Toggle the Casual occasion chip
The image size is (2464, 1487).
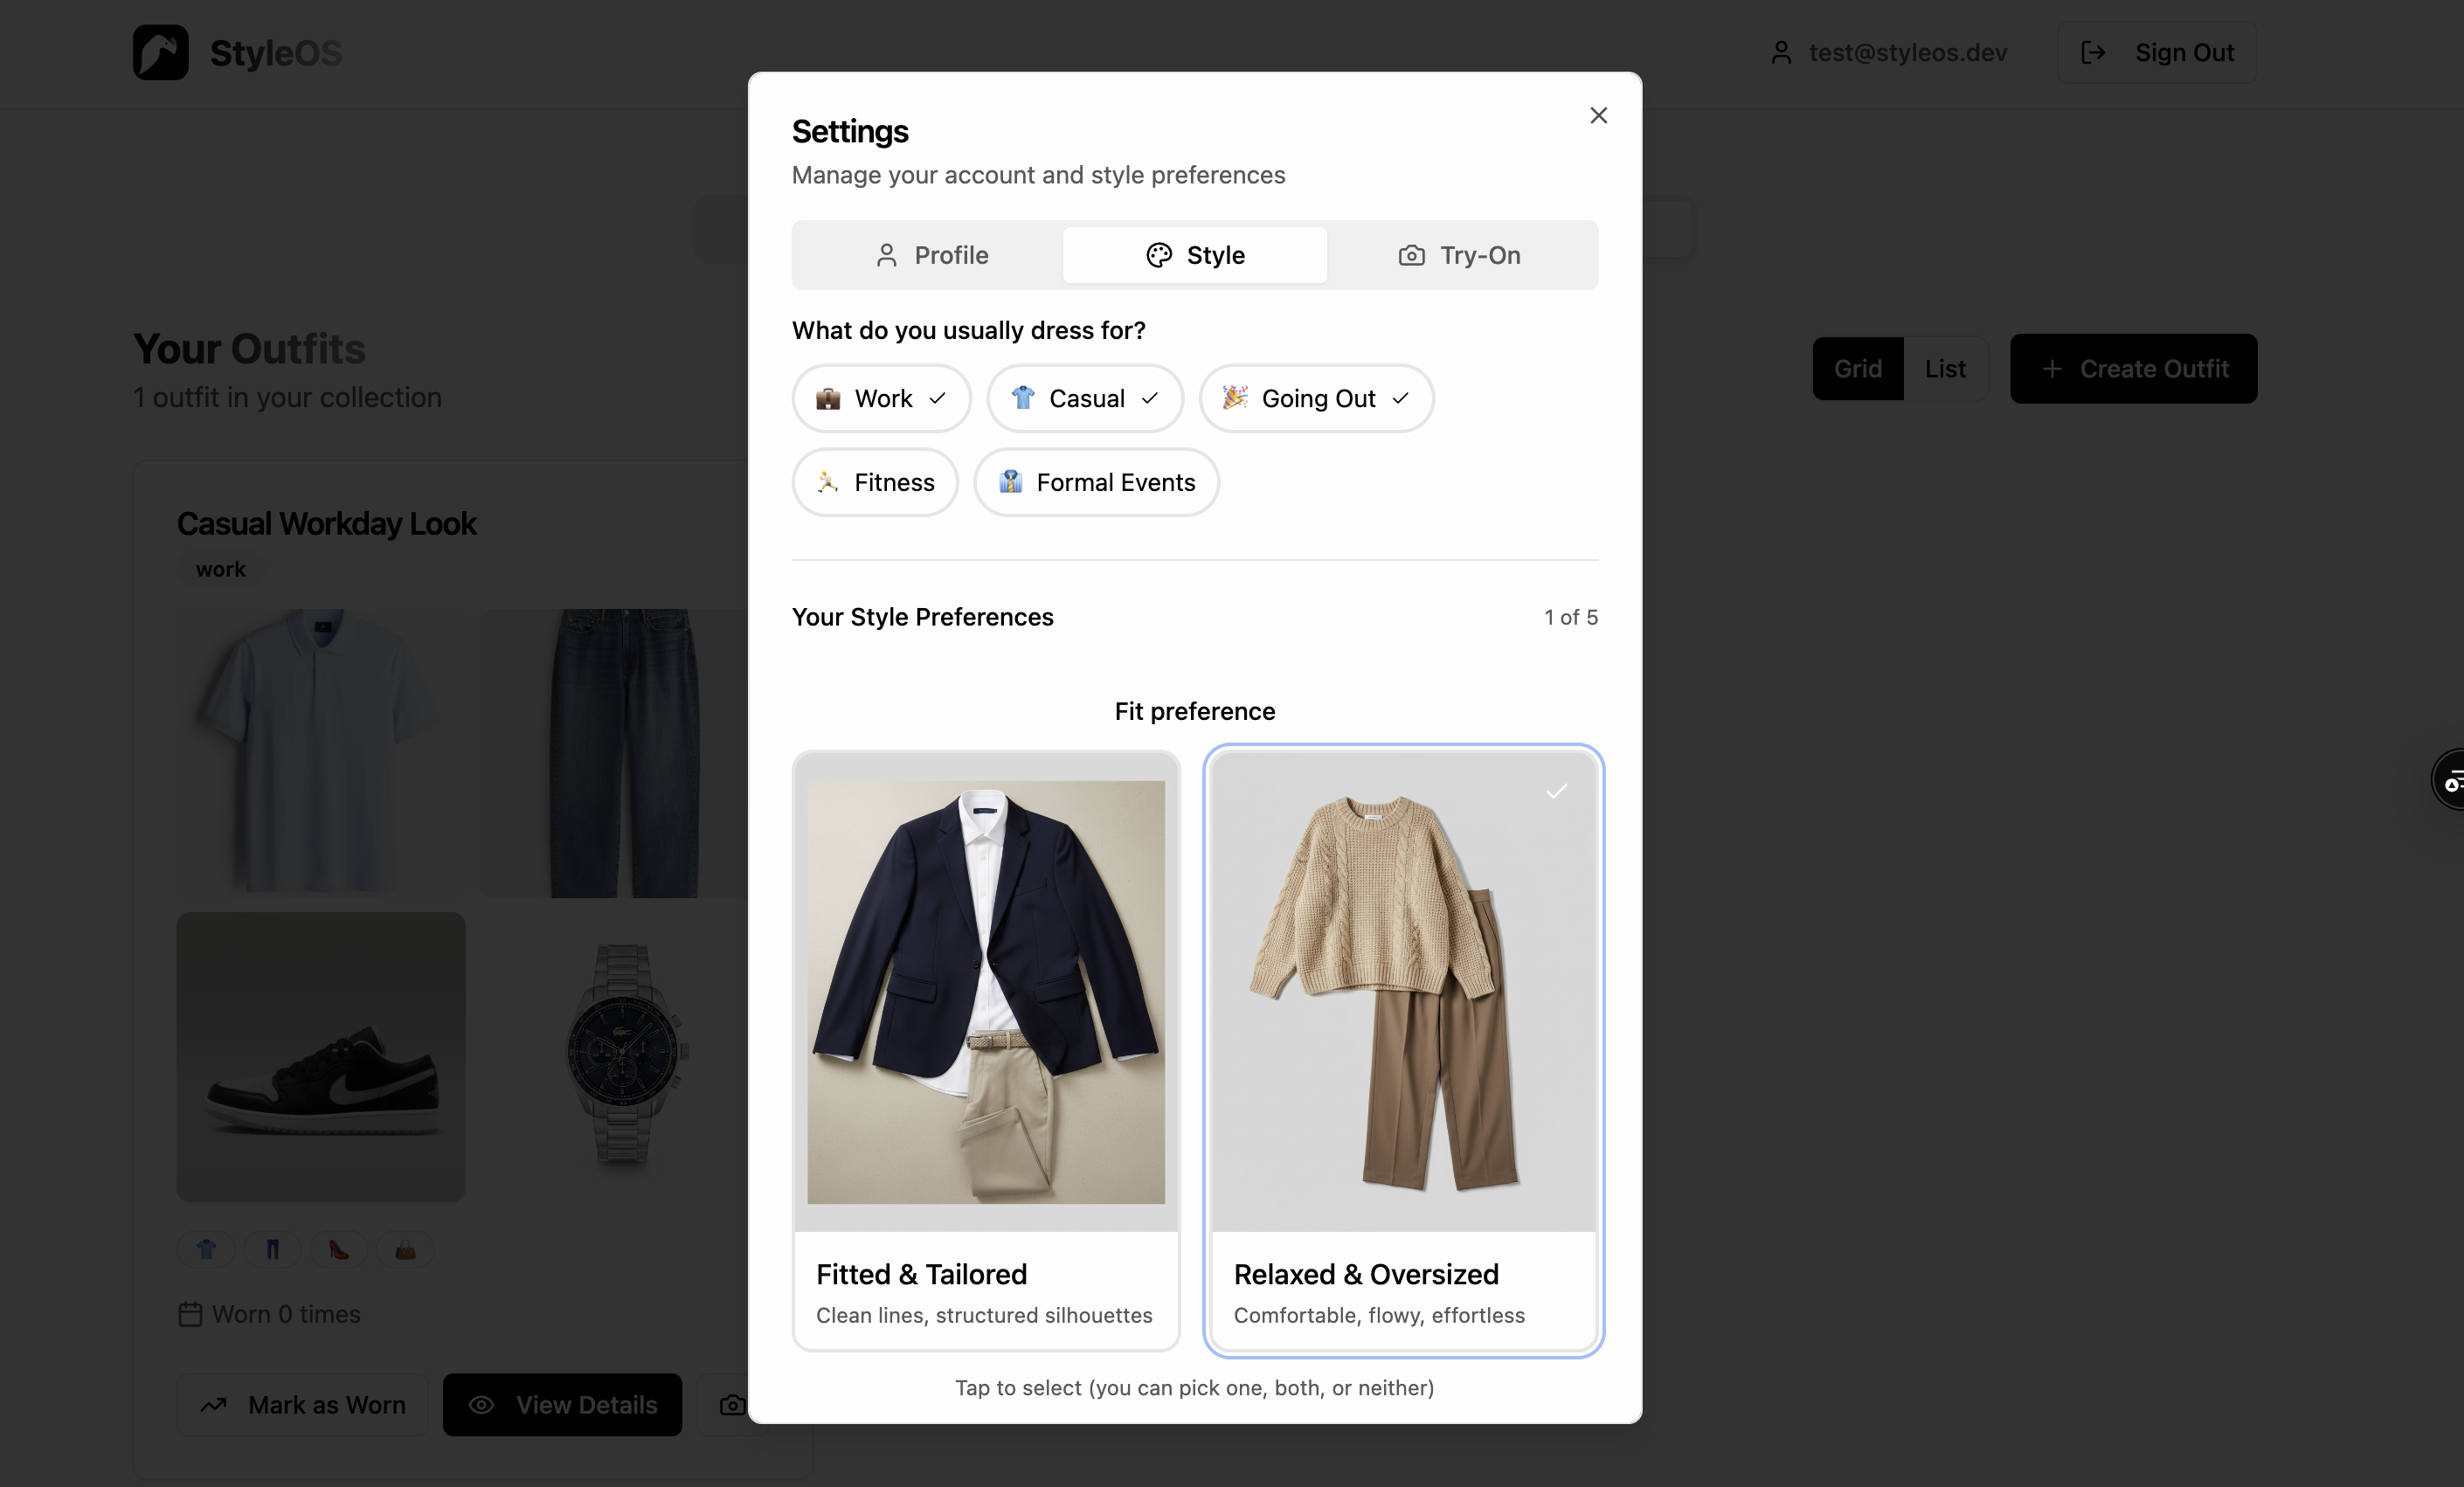click(1084, 399)
